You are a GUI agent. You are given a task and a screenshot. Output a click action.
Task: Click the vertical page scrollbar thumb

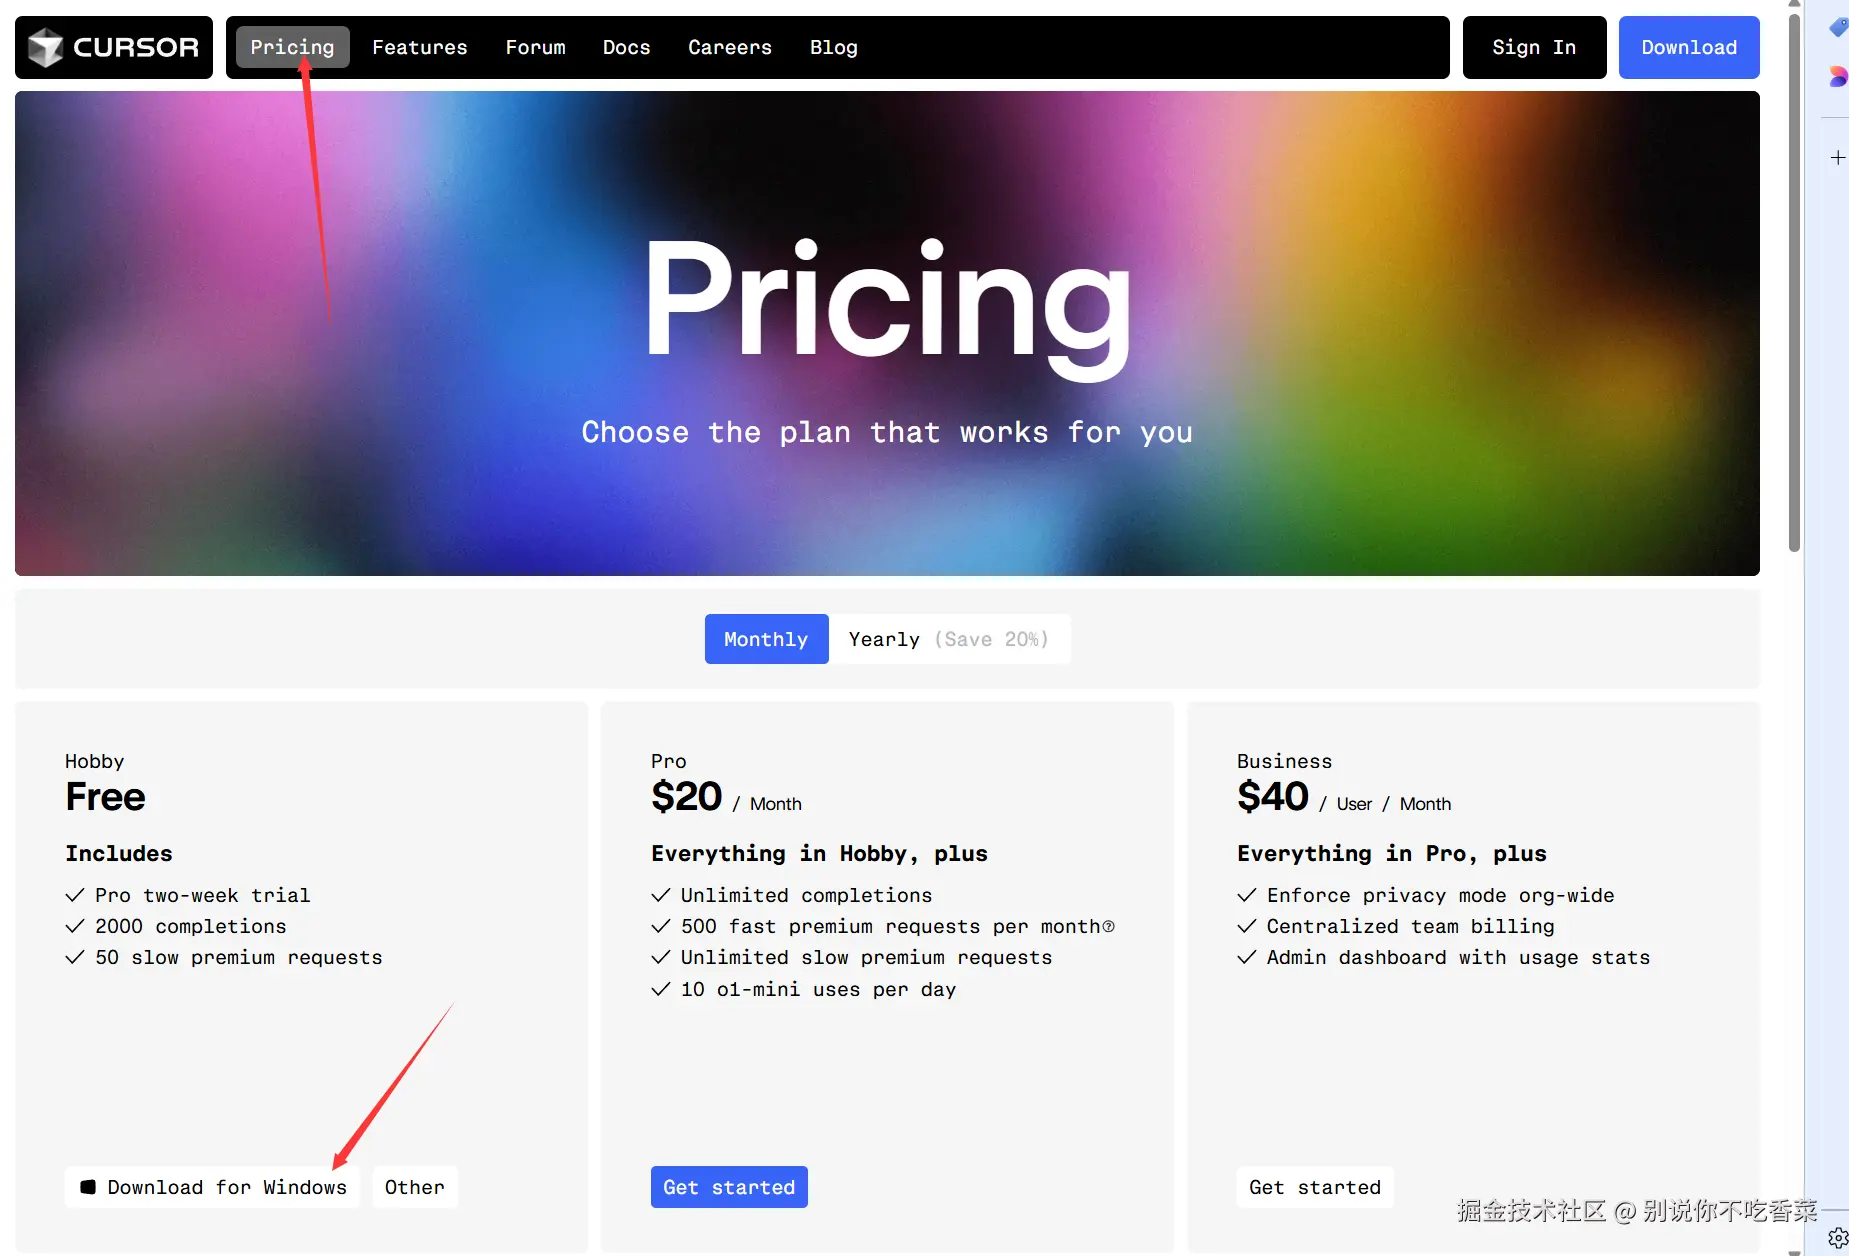1794,280
